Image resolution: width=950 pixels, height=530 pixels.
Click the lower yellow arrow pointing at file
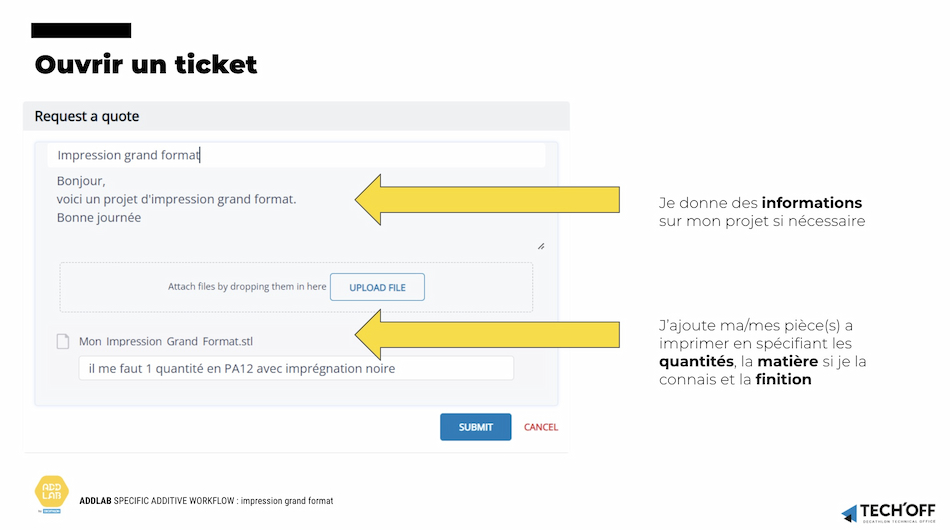click(487, 334)
